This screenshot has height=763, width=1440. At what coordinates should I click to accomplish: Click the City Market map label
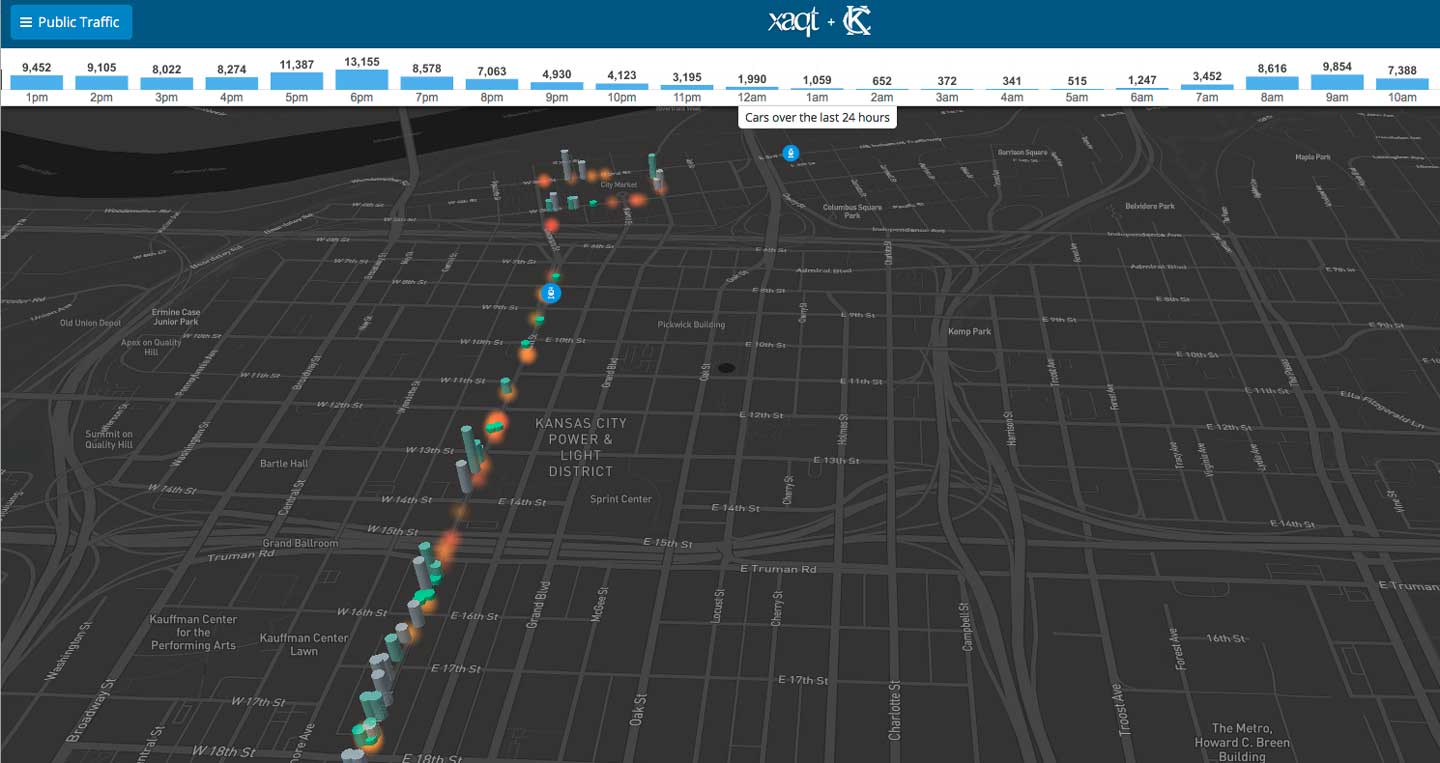click(x=618, y=185)
